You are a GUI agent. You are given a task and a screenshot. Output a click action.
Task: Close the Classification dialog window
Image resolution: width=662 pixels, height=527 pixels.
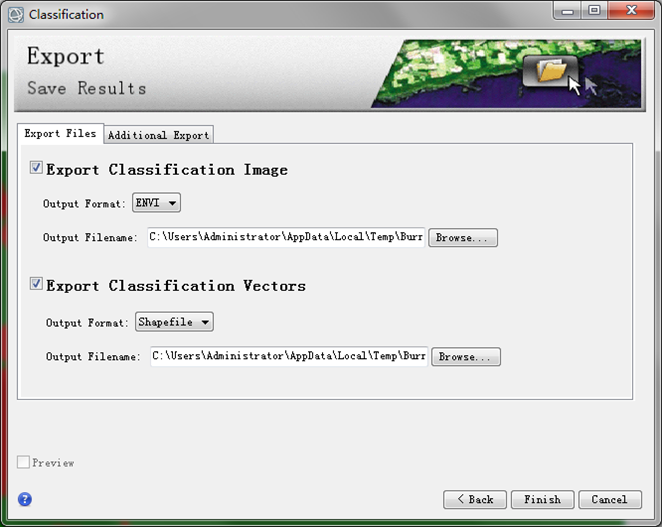click(631, 11)
